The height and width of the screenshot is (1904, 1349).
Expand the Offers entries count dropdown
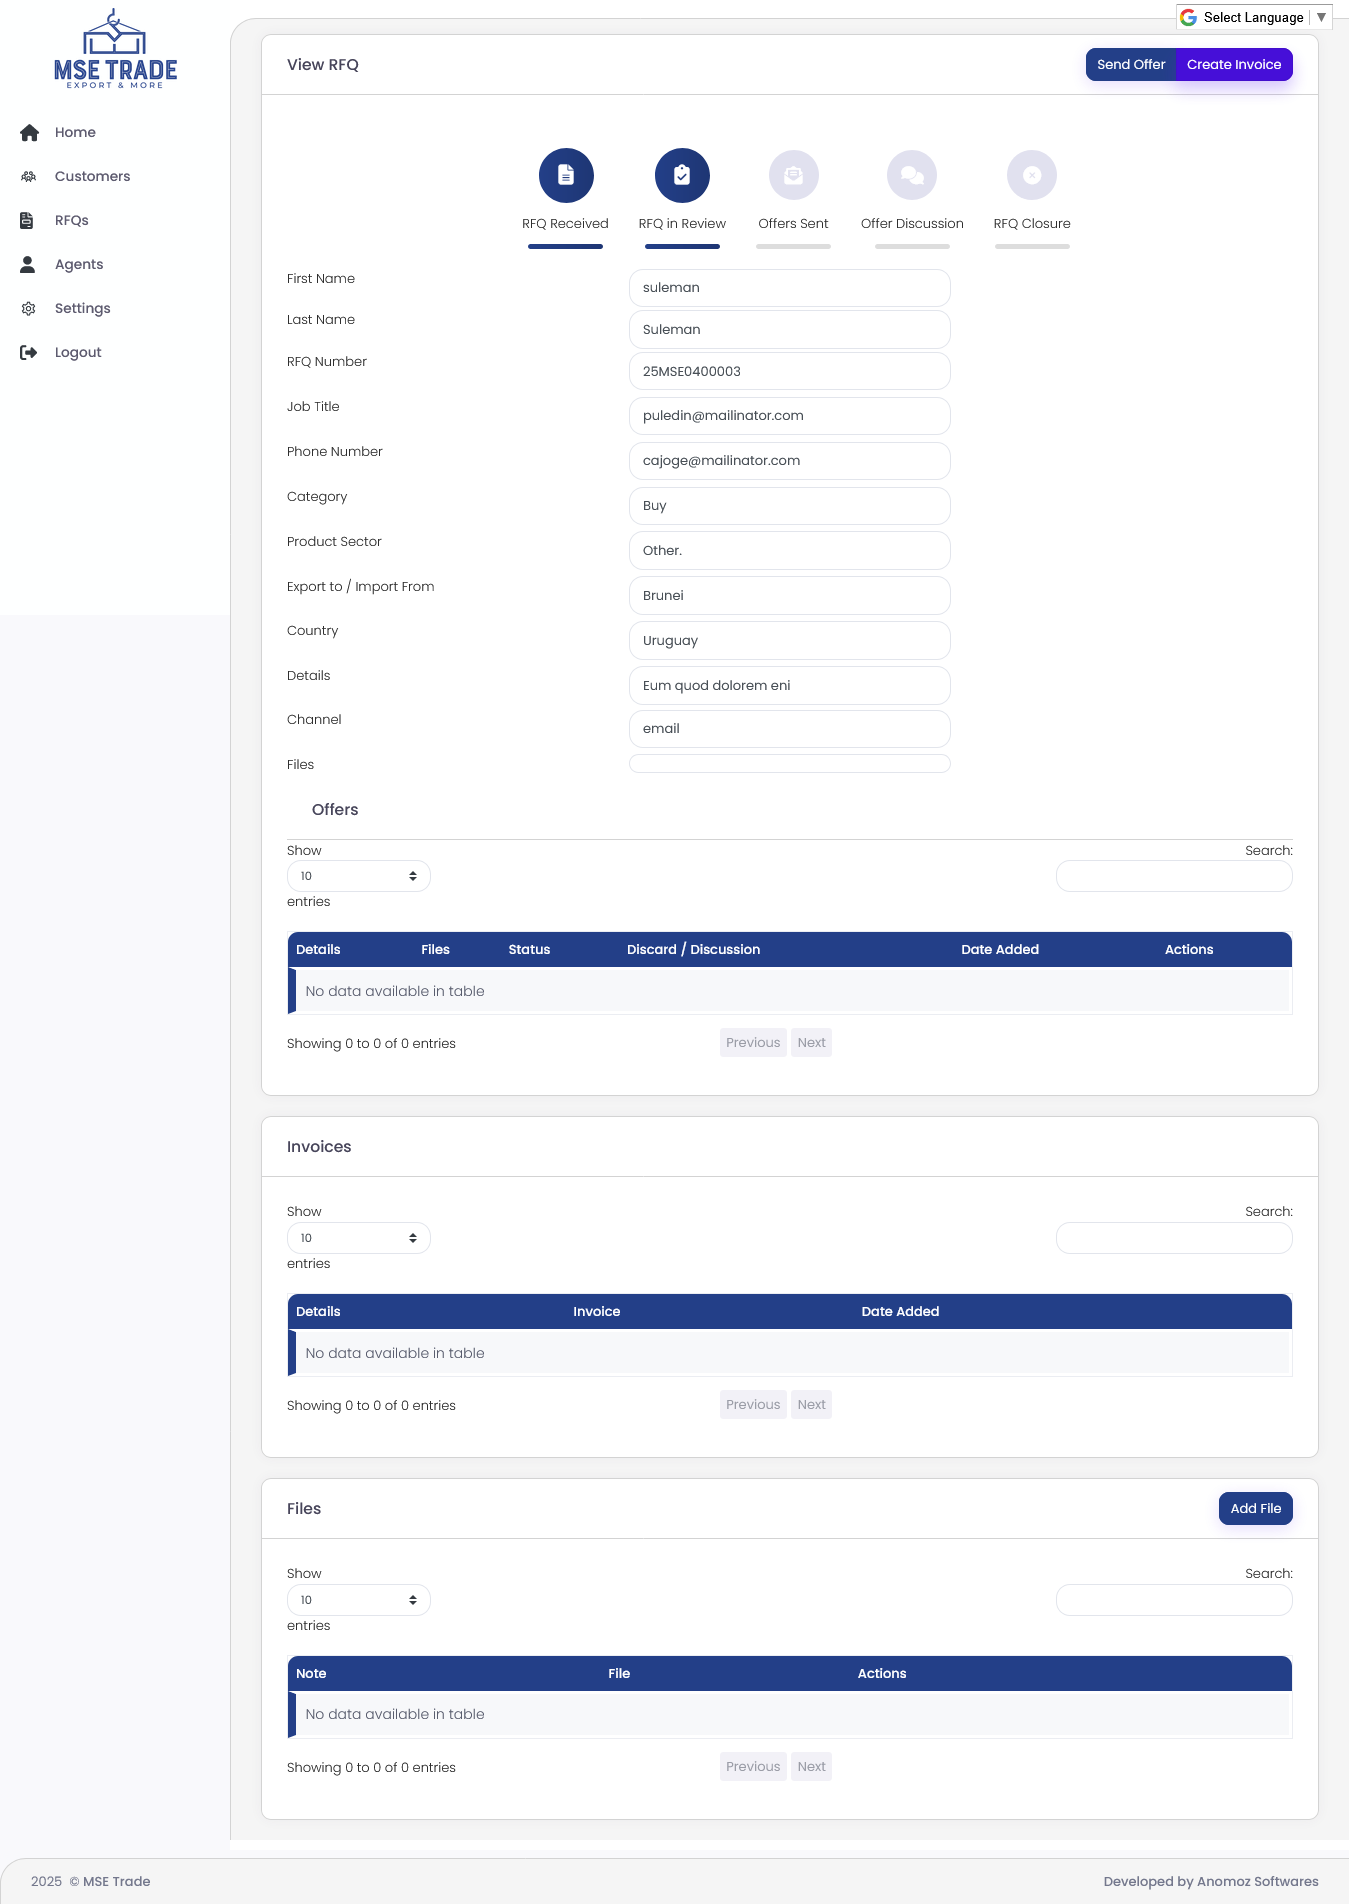(358, 876)
